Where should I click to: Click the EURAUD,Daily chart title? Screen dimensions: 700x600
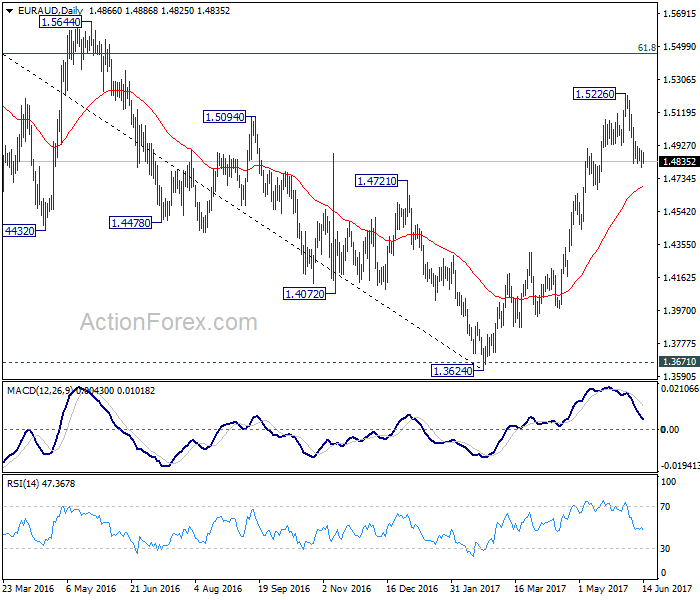(x=50, y=11)
